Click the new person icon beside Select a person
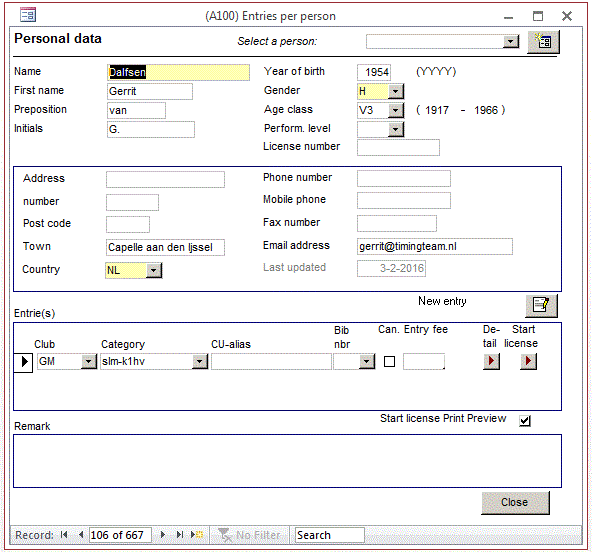 coord(543,42)
